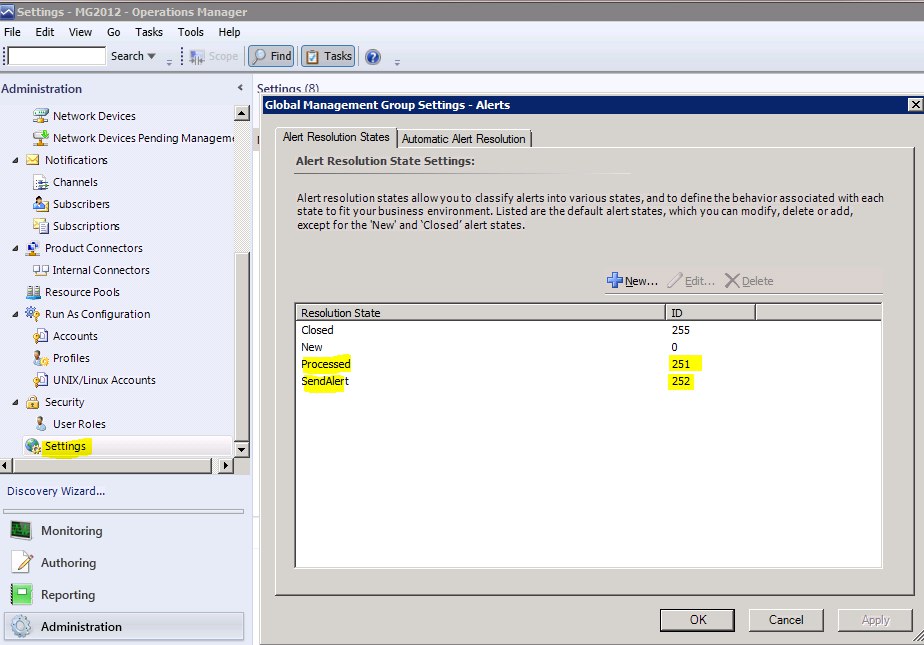This screenshot has height=645, width=924.
Task: Click the Scope toolbar button
Action: pos(213,57)
